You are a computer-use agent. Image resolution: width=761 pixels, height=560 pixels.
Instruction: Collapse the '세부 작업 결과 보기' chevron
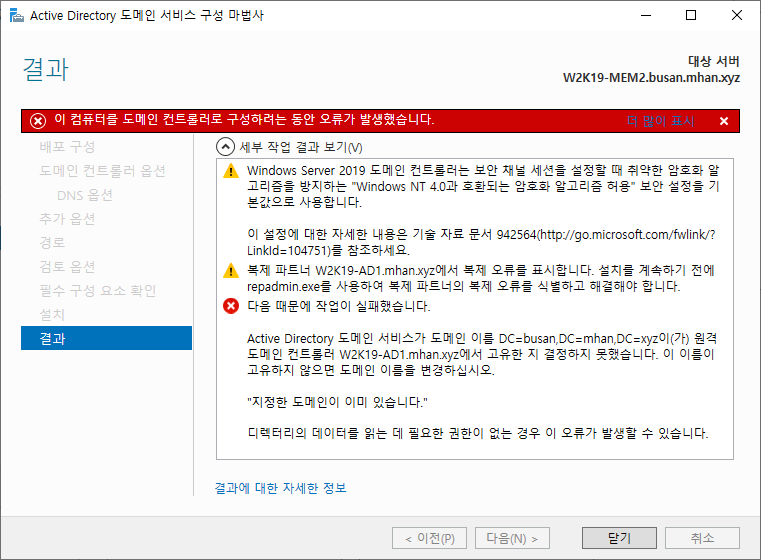pyautogui.click(x=225, y=147)
